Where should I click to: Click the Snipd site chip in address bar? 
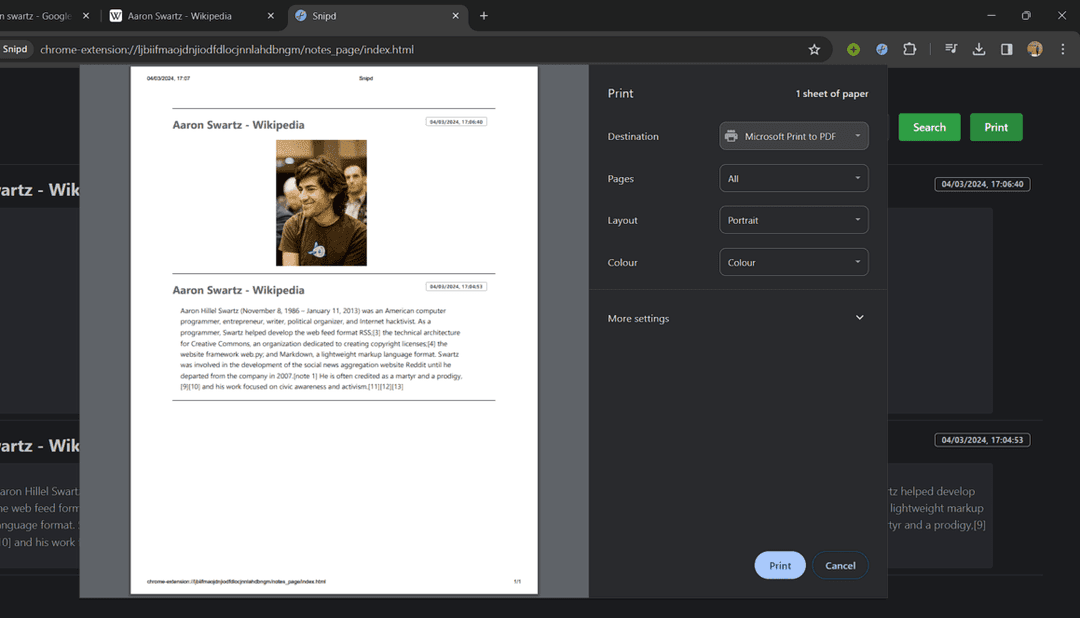click(x=15, y=50)
